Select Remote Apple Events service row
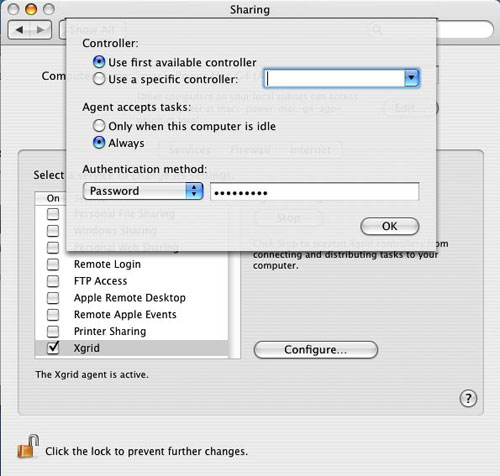This screenshot has width=500, height=476. [132, 314]
